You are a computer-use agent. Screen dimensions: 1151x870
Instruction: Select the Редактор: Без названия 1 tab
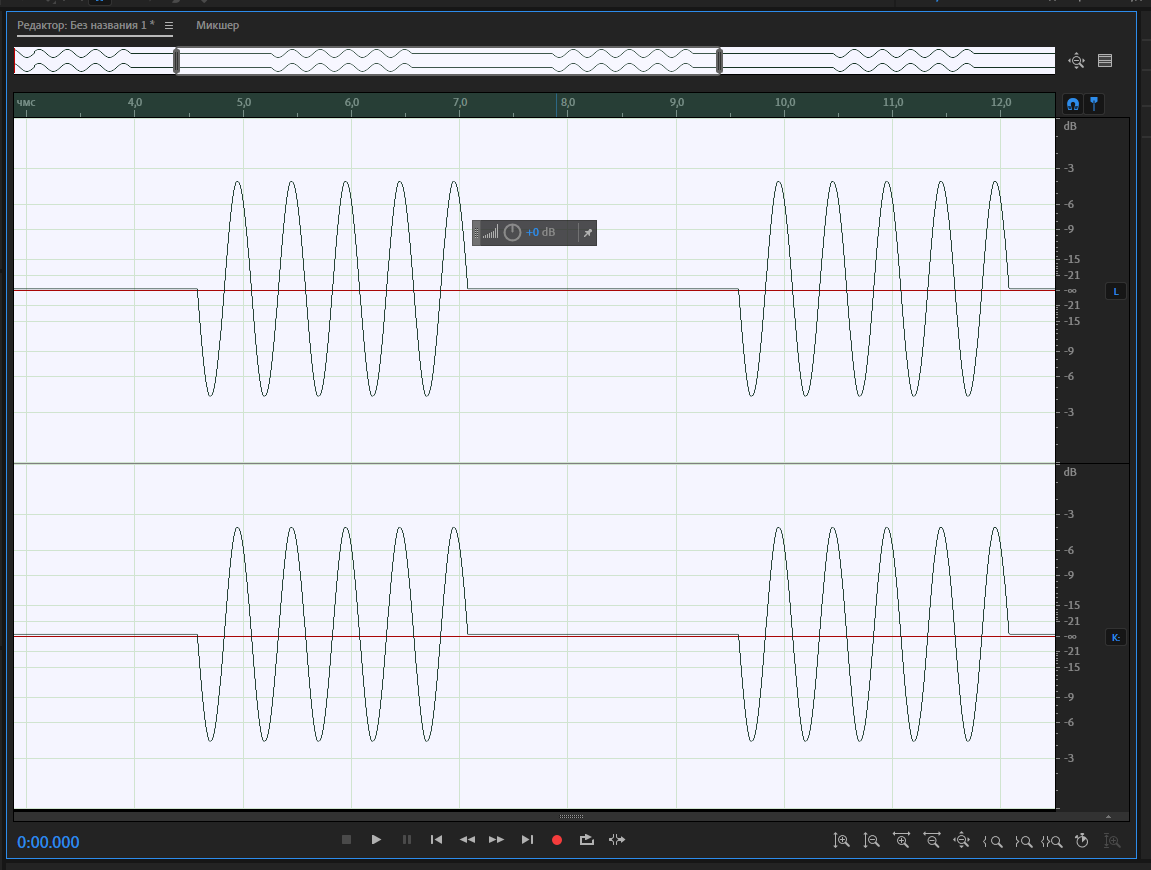coord(86,26)
